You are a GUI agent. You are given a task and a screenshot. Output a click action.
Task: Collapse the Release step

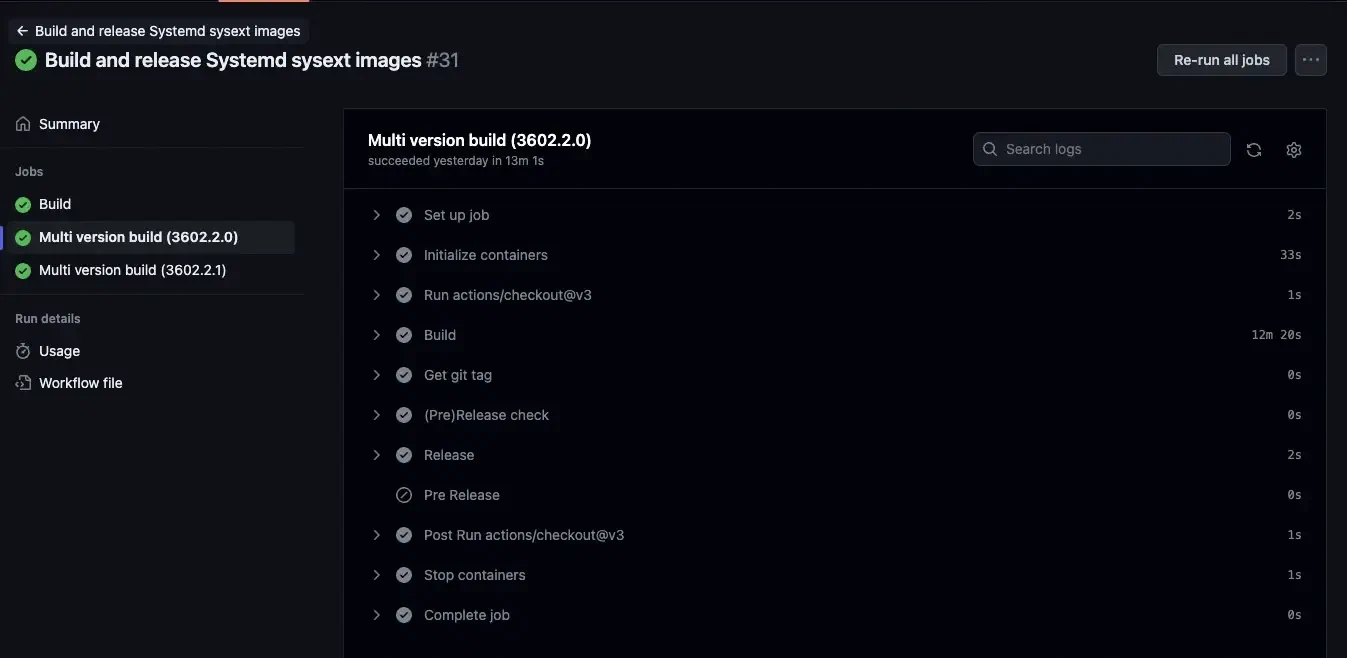pos(376,454)
